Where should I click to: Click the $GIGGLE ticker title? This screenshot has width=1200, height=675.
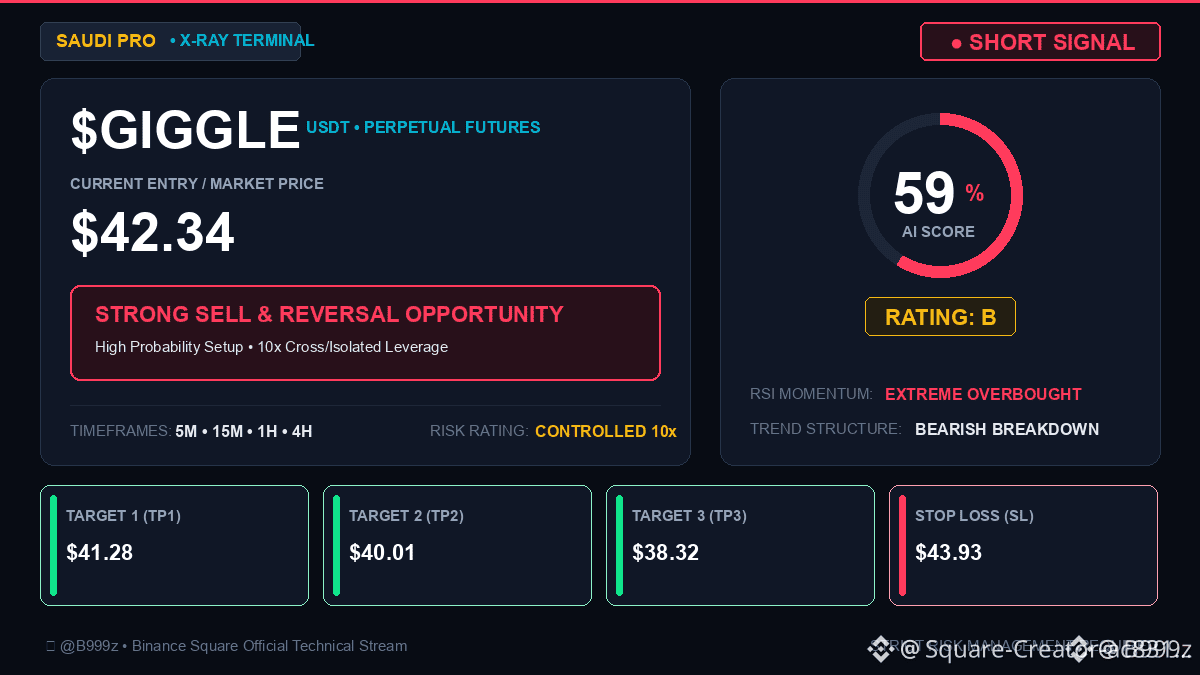(185, 131)
